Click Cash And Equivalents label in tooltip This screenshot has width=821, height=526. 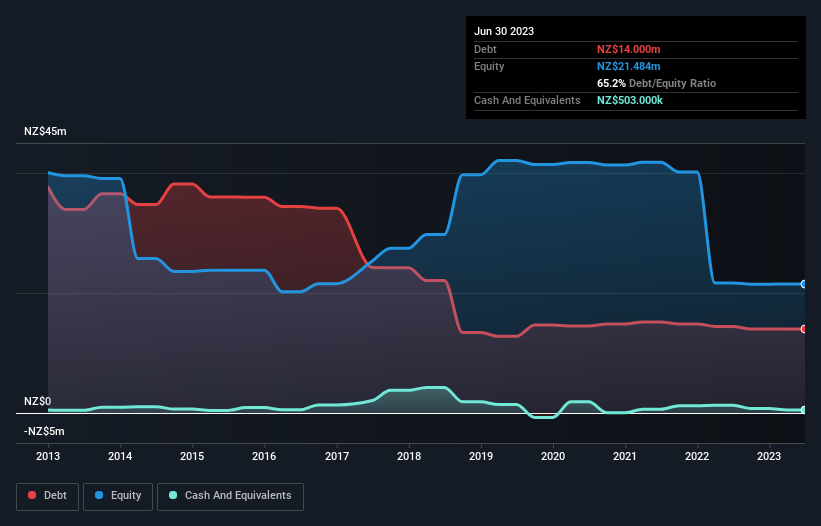527,100
